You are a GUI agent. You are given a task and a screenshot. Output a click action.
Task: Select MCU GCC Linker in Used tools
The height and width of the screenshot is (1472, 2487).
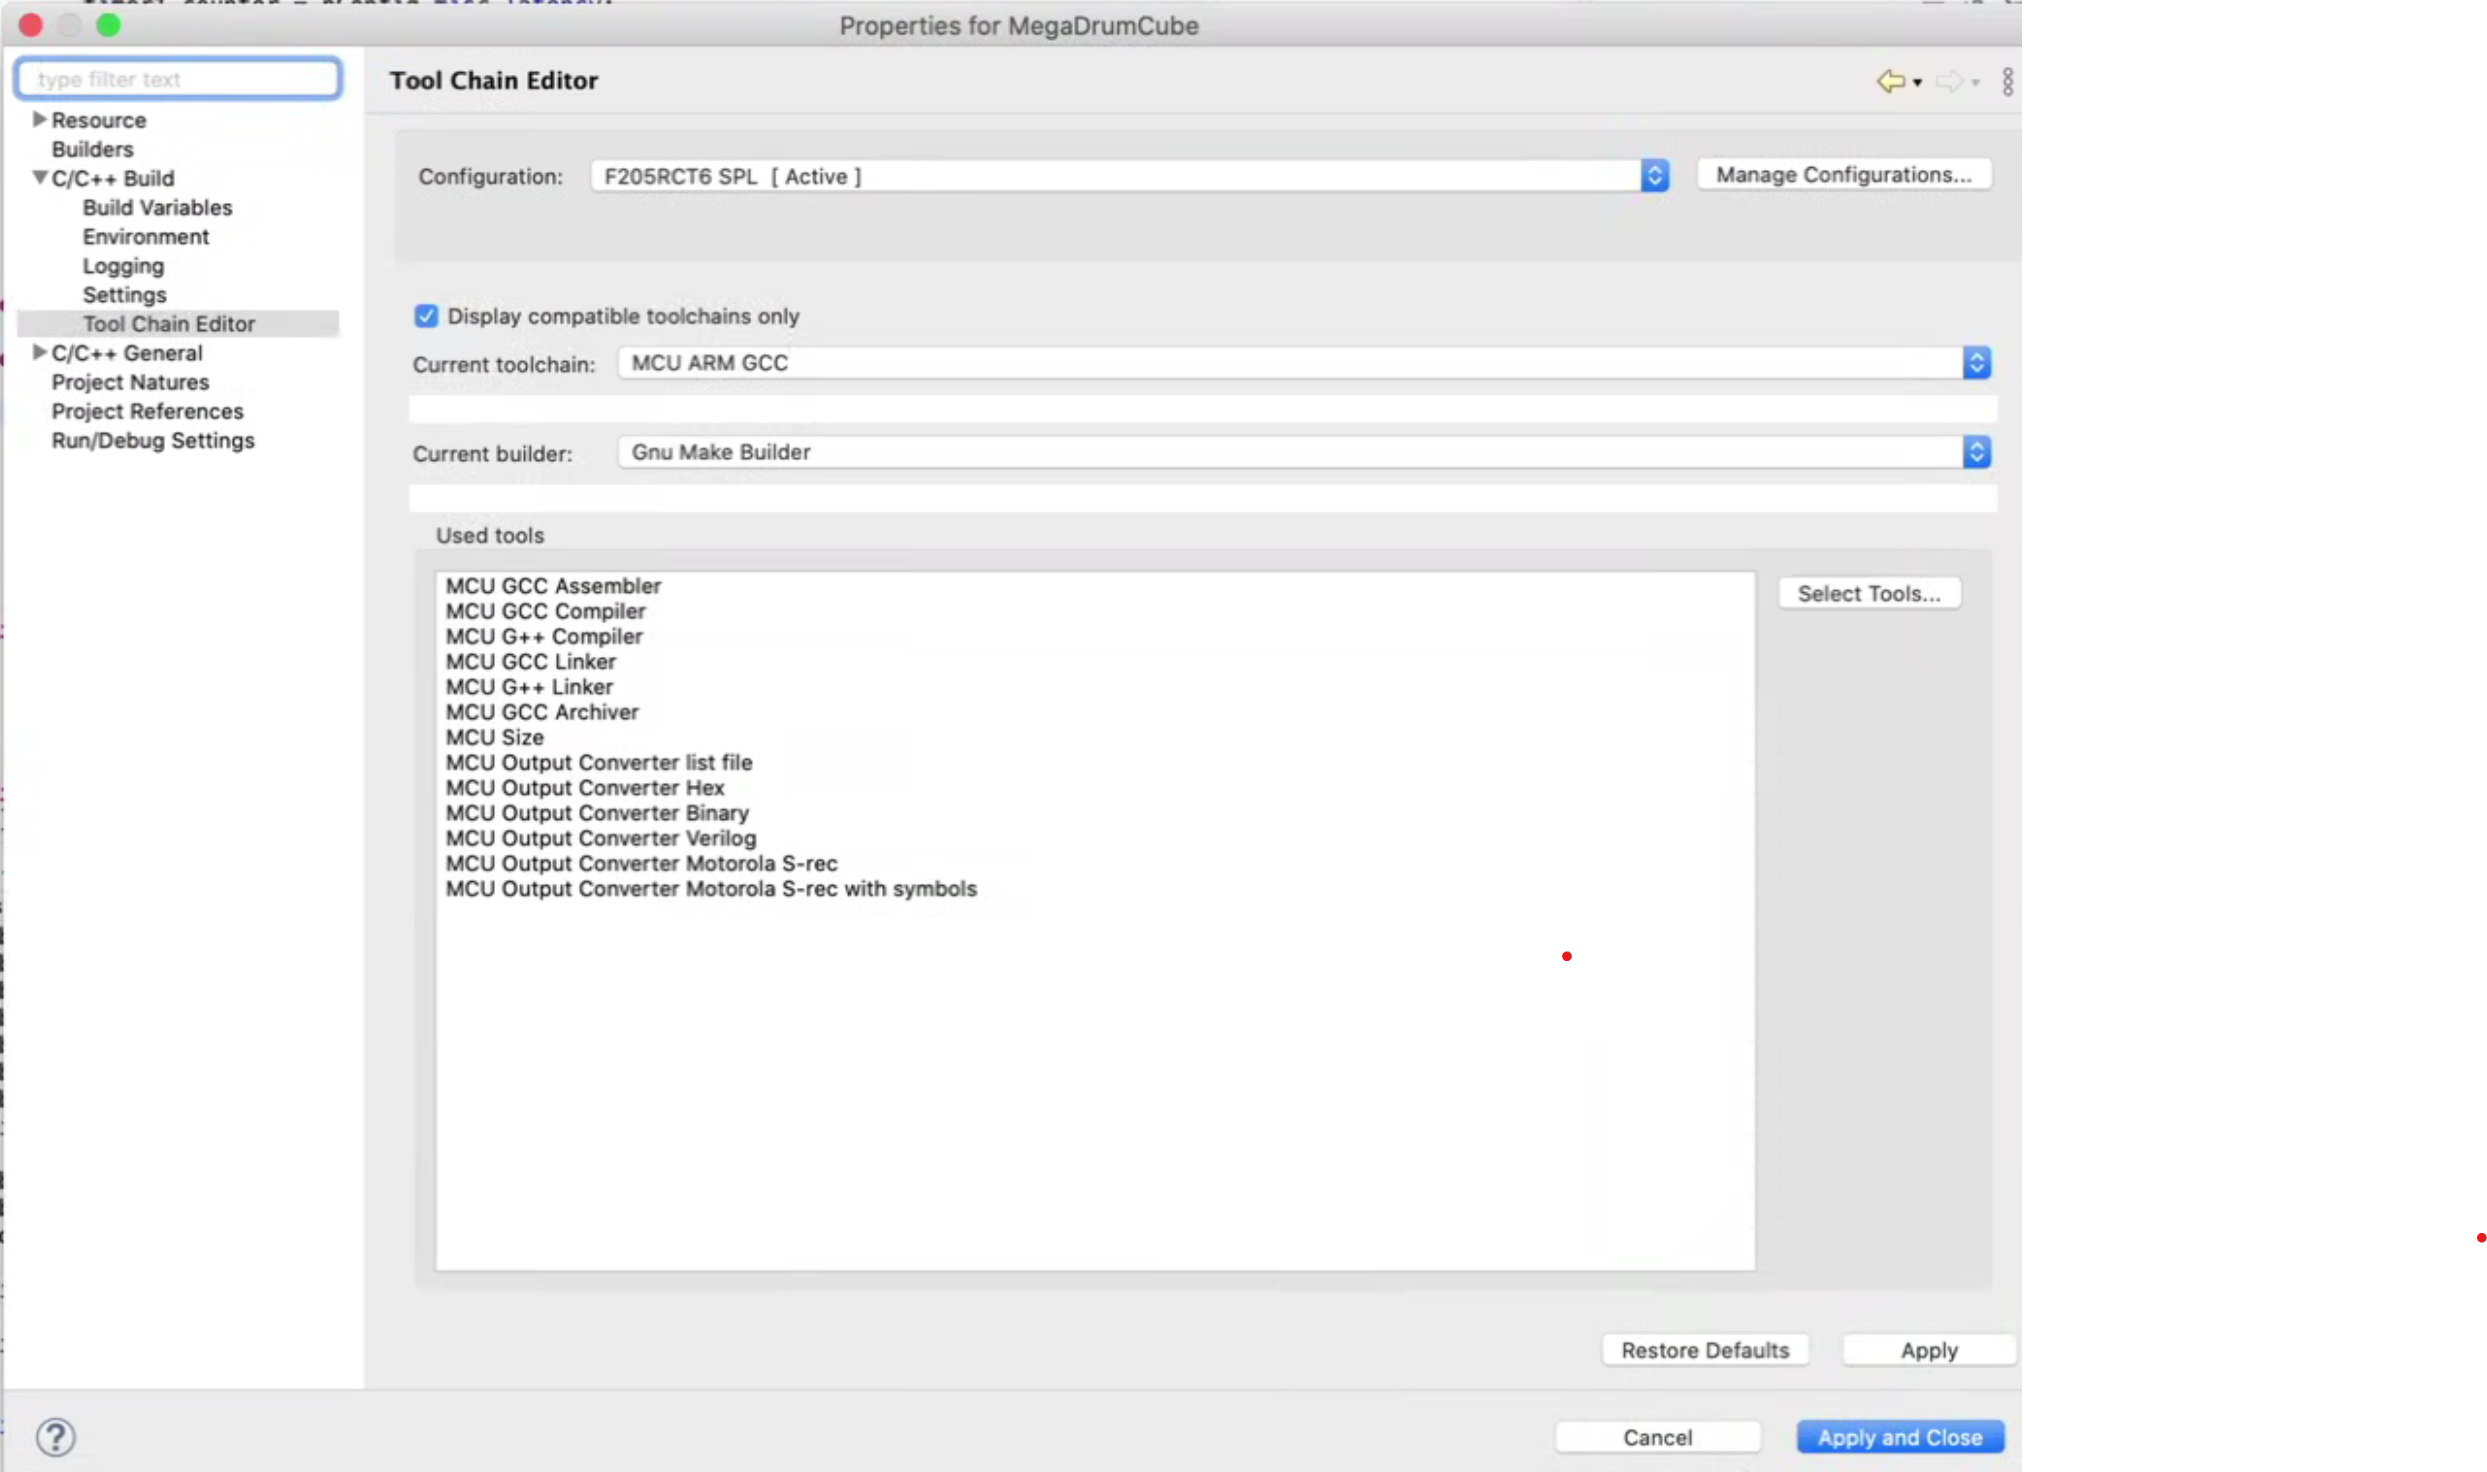[x=530, y=662]
